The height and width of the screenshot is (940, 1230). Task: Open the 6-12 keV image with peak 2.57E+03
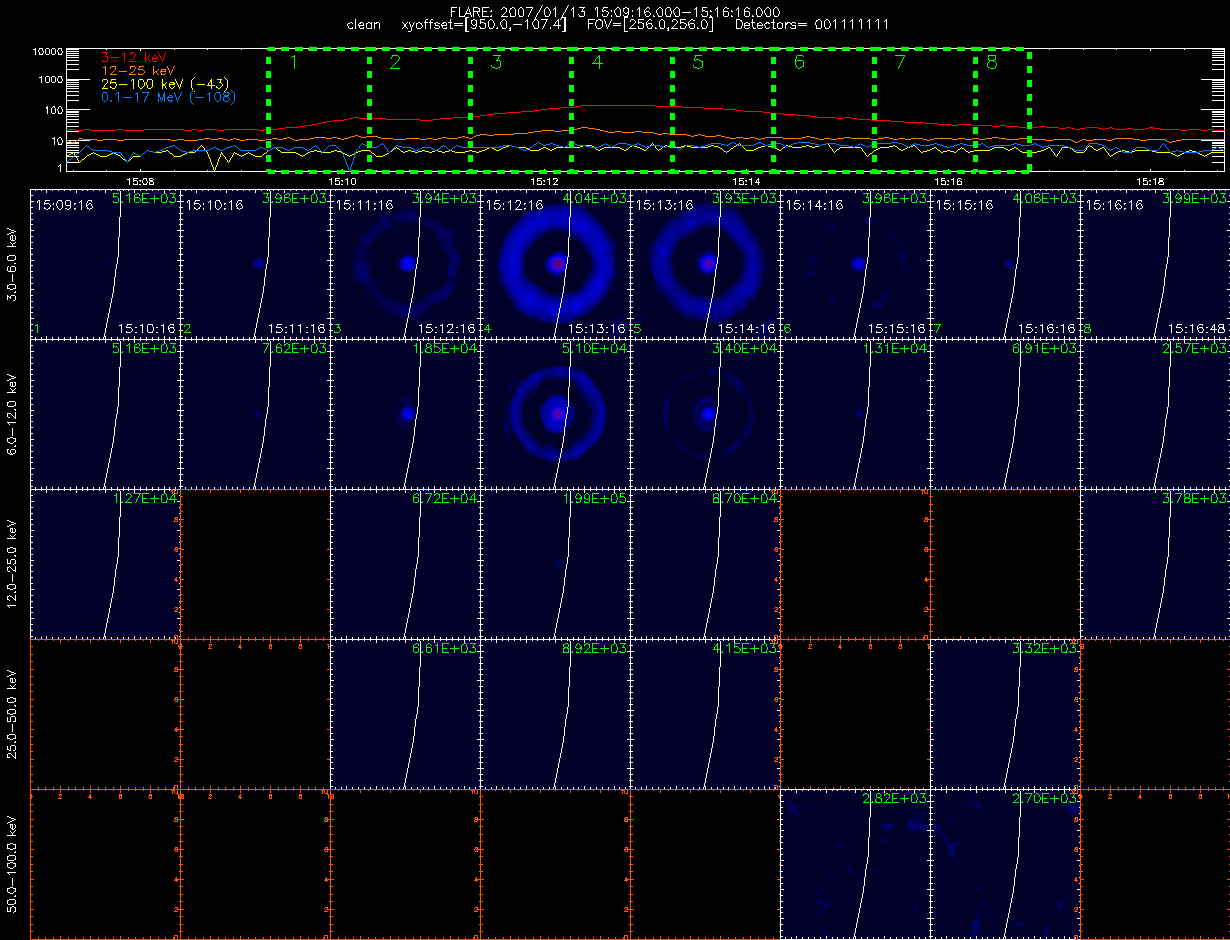[x=1155, y=413]
